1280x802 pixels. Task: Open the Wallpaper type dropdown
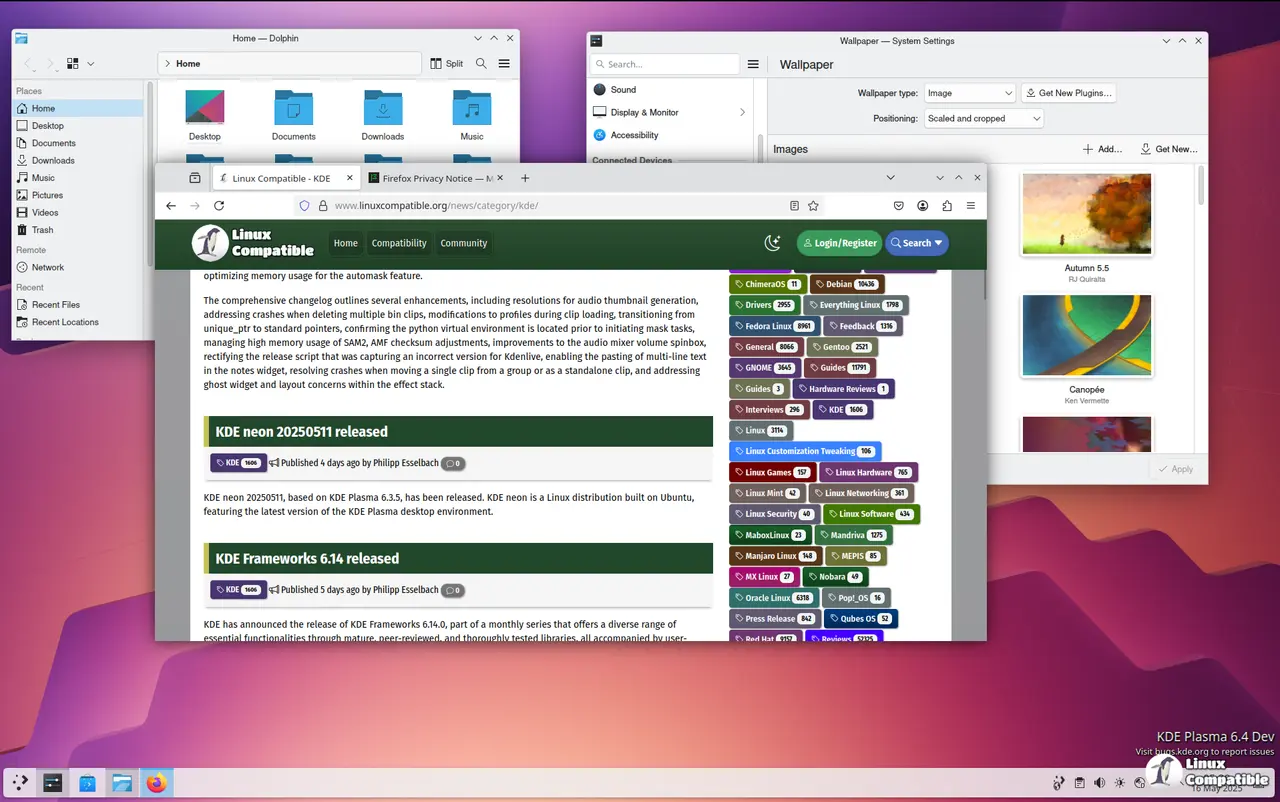[969, 93]
